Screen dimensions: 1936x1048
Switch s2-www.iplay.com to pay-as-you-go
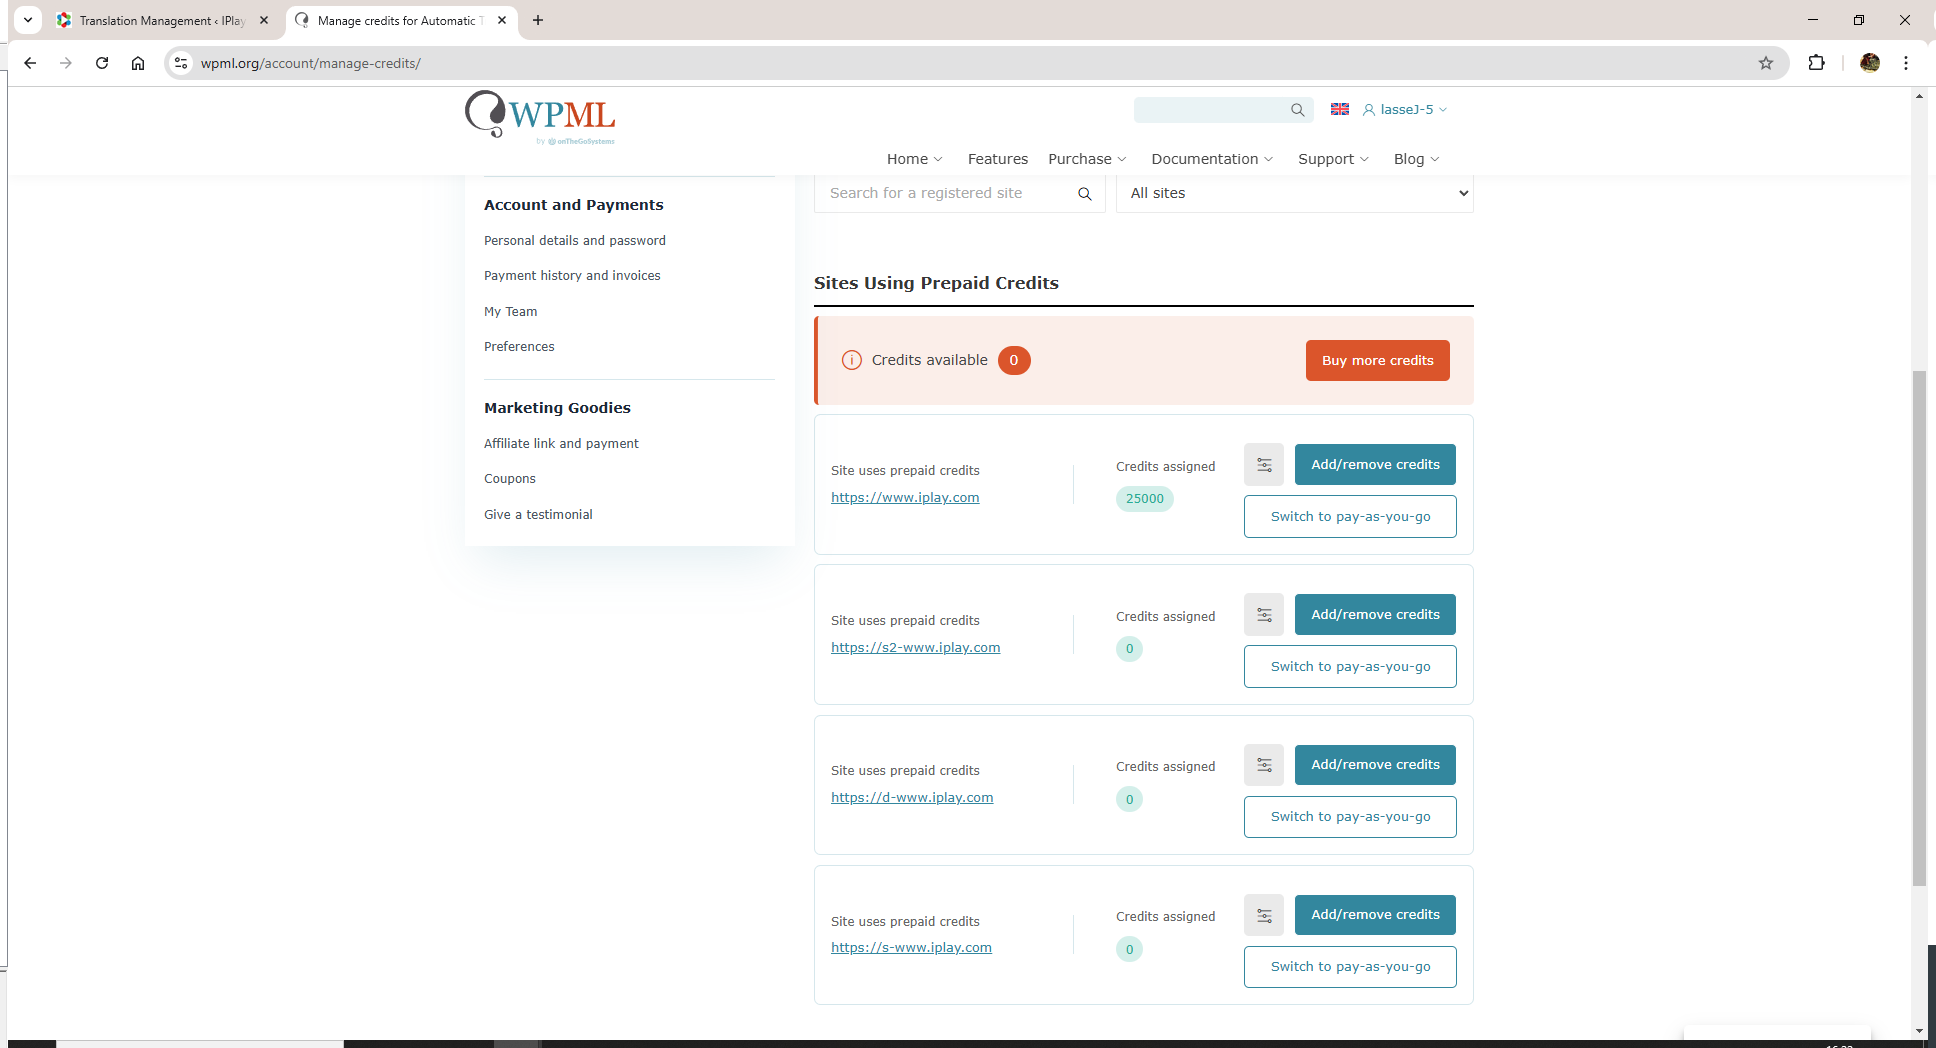coord(1350,667)
